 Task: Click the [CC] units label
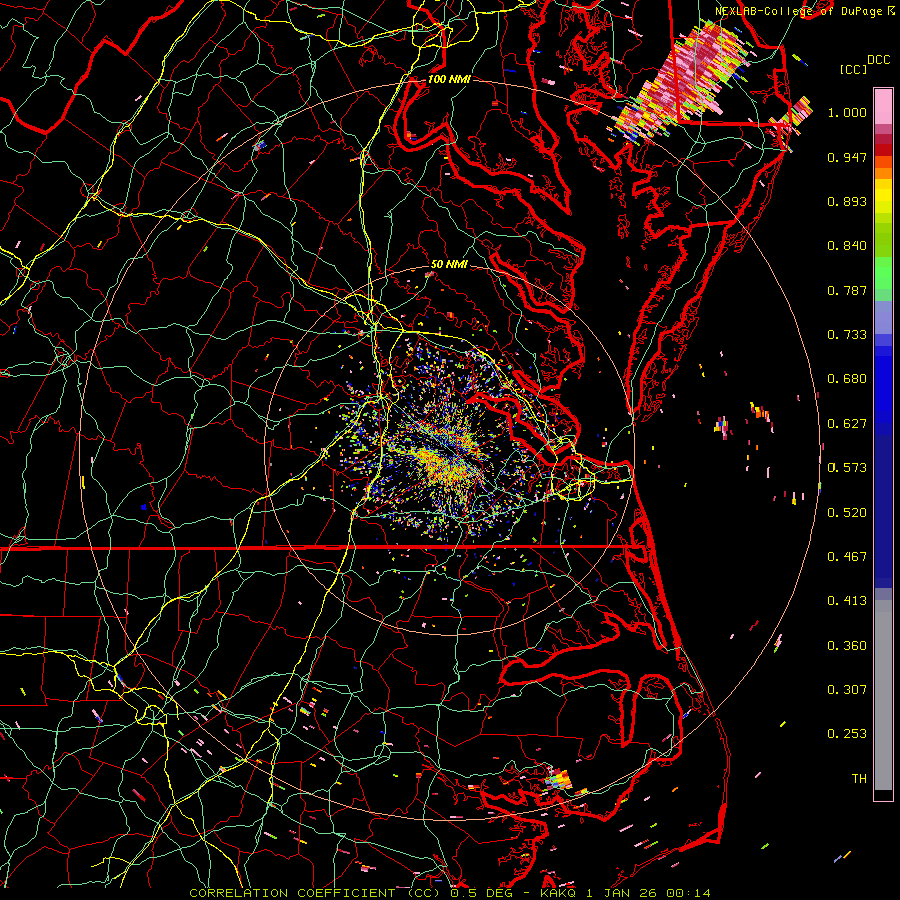(x=853, y=69)
